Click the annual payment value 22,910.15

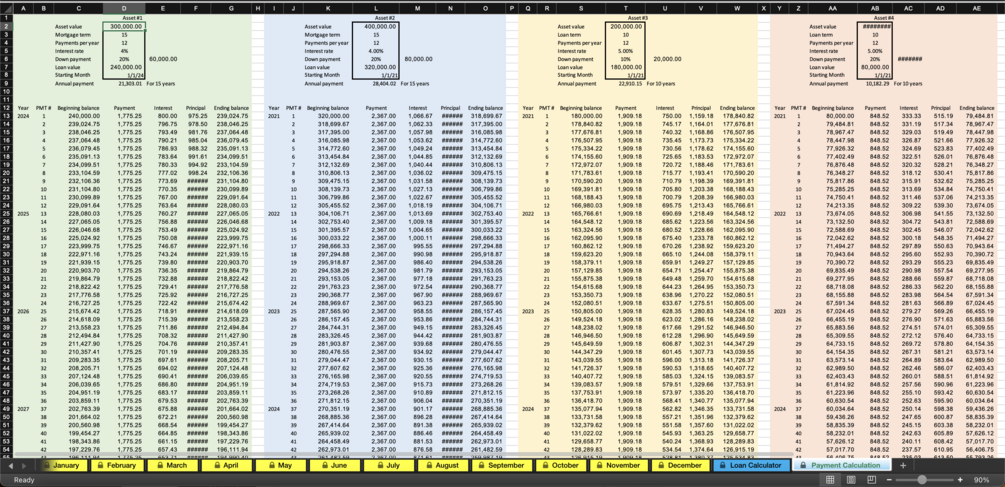coord(630,83)
